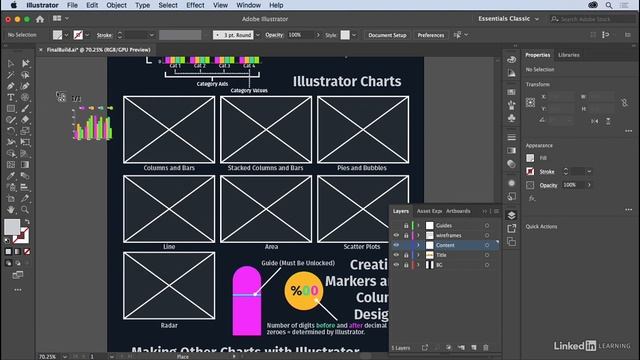The width and height of the screenshot is (640, 360).
Task: Click the Opacity 100% field in control bar
Action: 301,35
